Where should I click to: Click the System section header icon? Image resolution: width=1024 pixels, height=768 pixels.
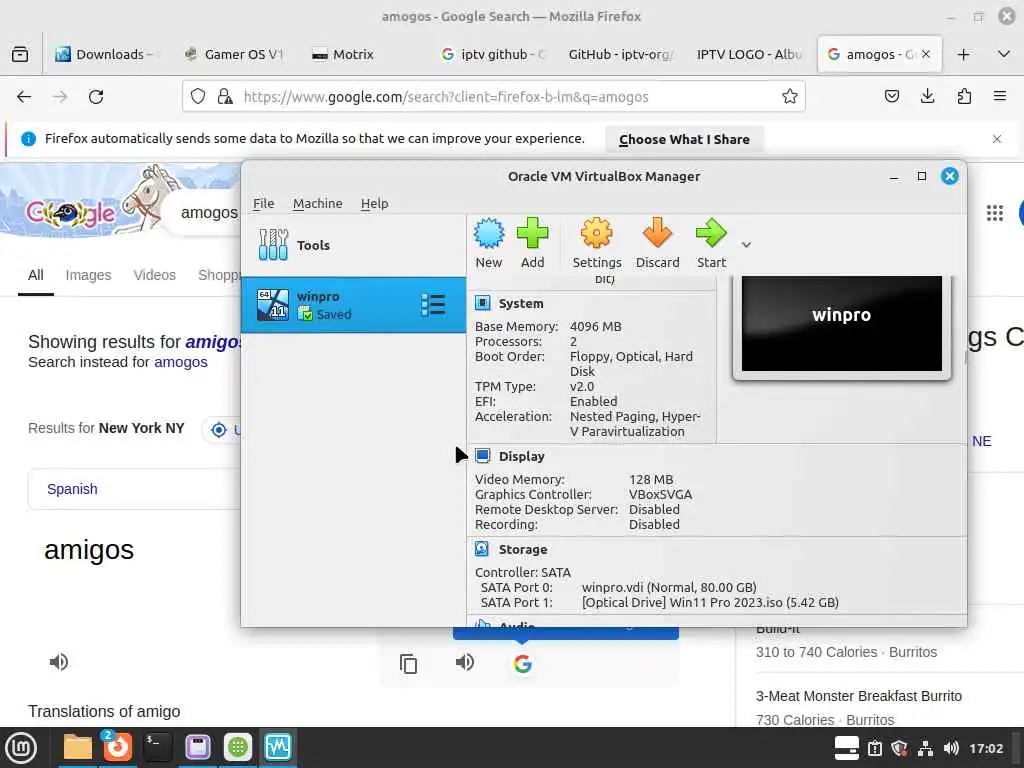point(483,303)
